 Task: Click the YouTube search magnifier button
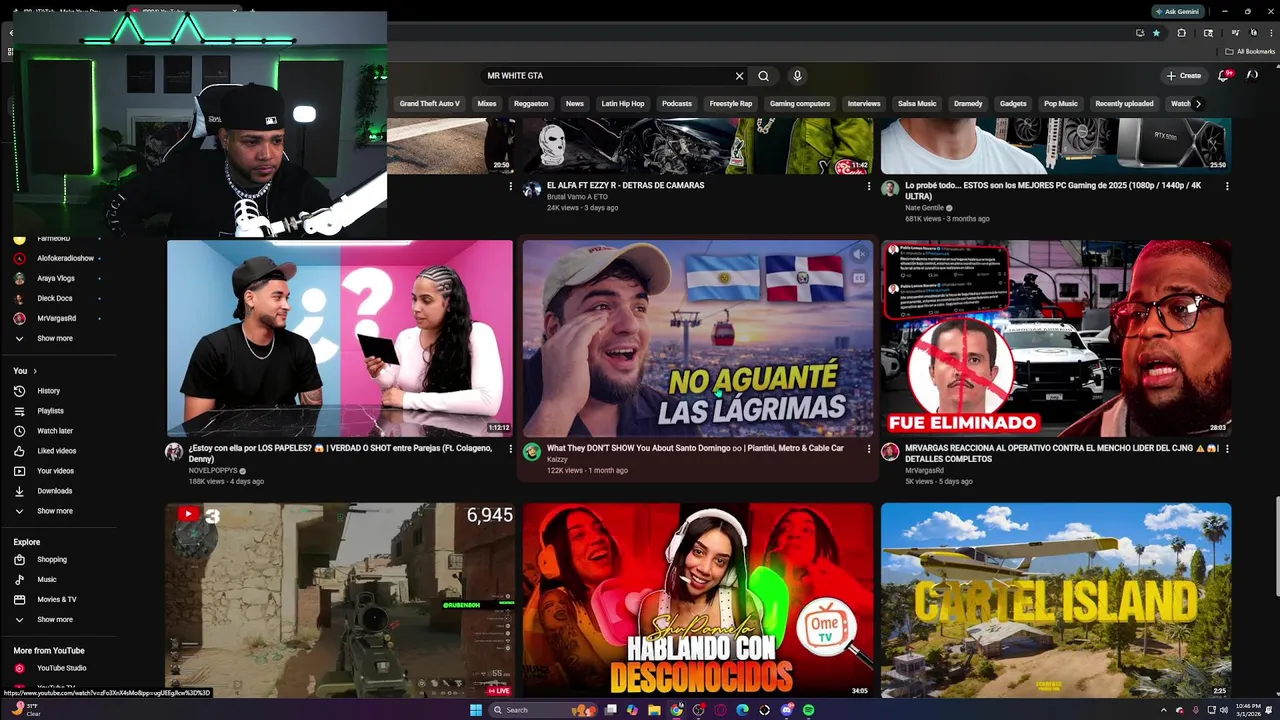(763, 76)
